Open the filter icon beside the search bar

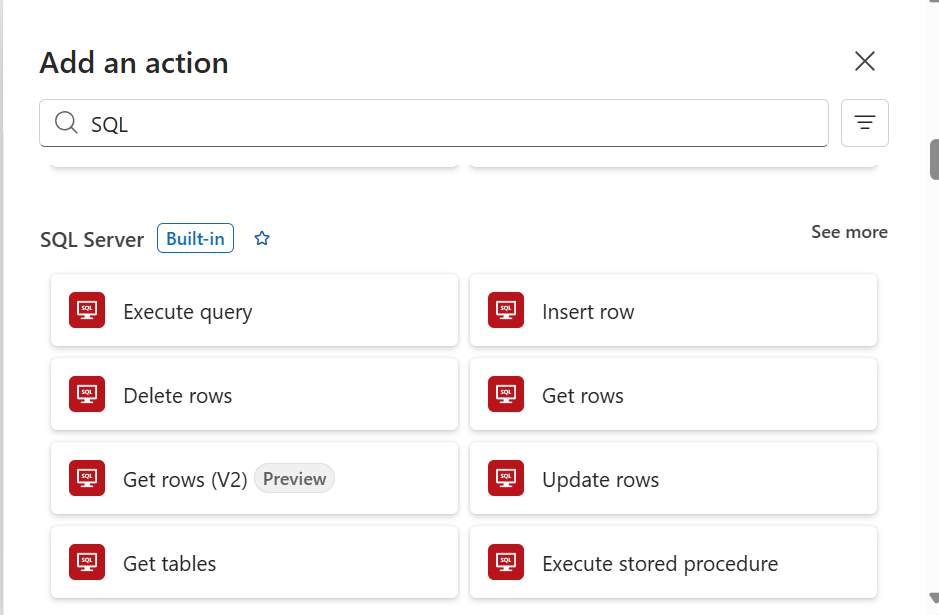click(x=864, y=122)
